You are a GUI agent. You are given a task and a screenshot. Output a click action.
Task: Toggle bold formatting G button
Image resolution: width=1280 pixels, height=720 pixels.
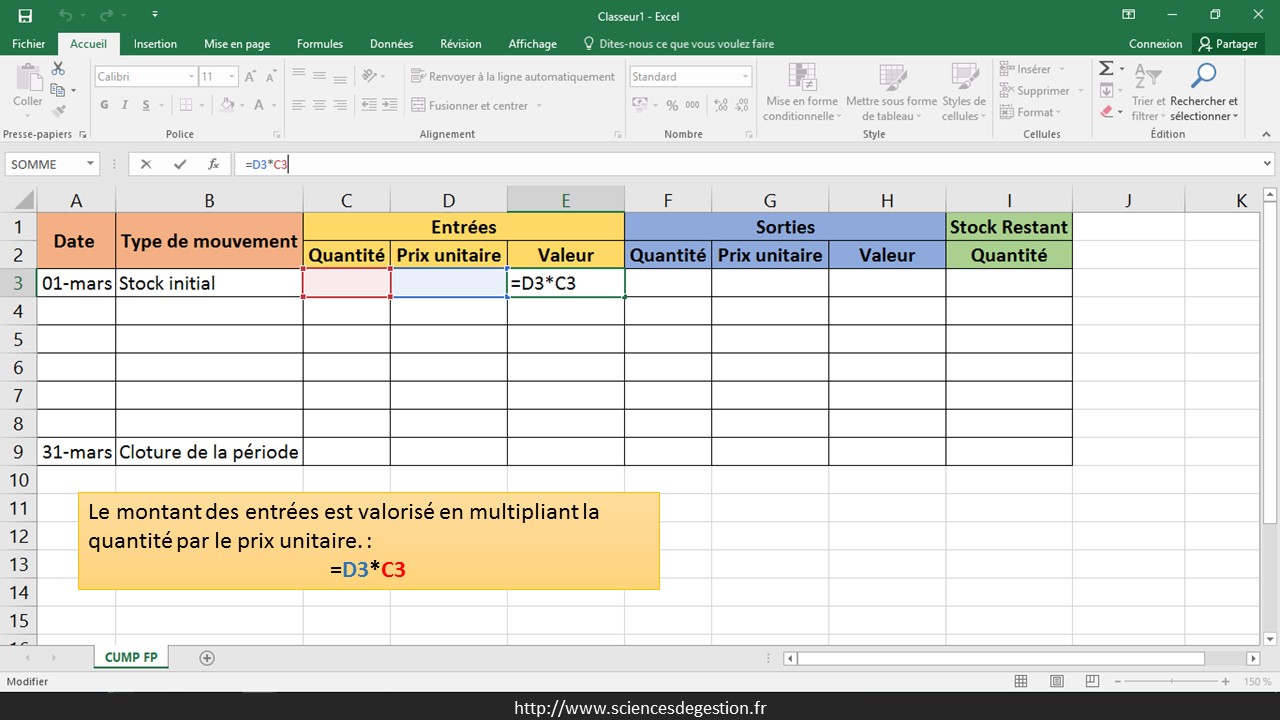click(104, 105)
